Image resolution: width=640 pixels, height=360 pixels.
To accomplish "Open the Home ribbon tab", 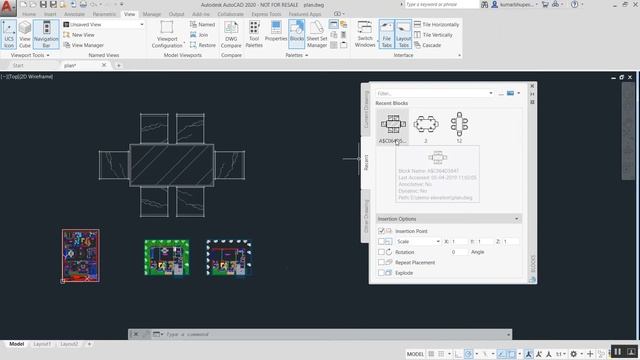I will pos(29,14).
